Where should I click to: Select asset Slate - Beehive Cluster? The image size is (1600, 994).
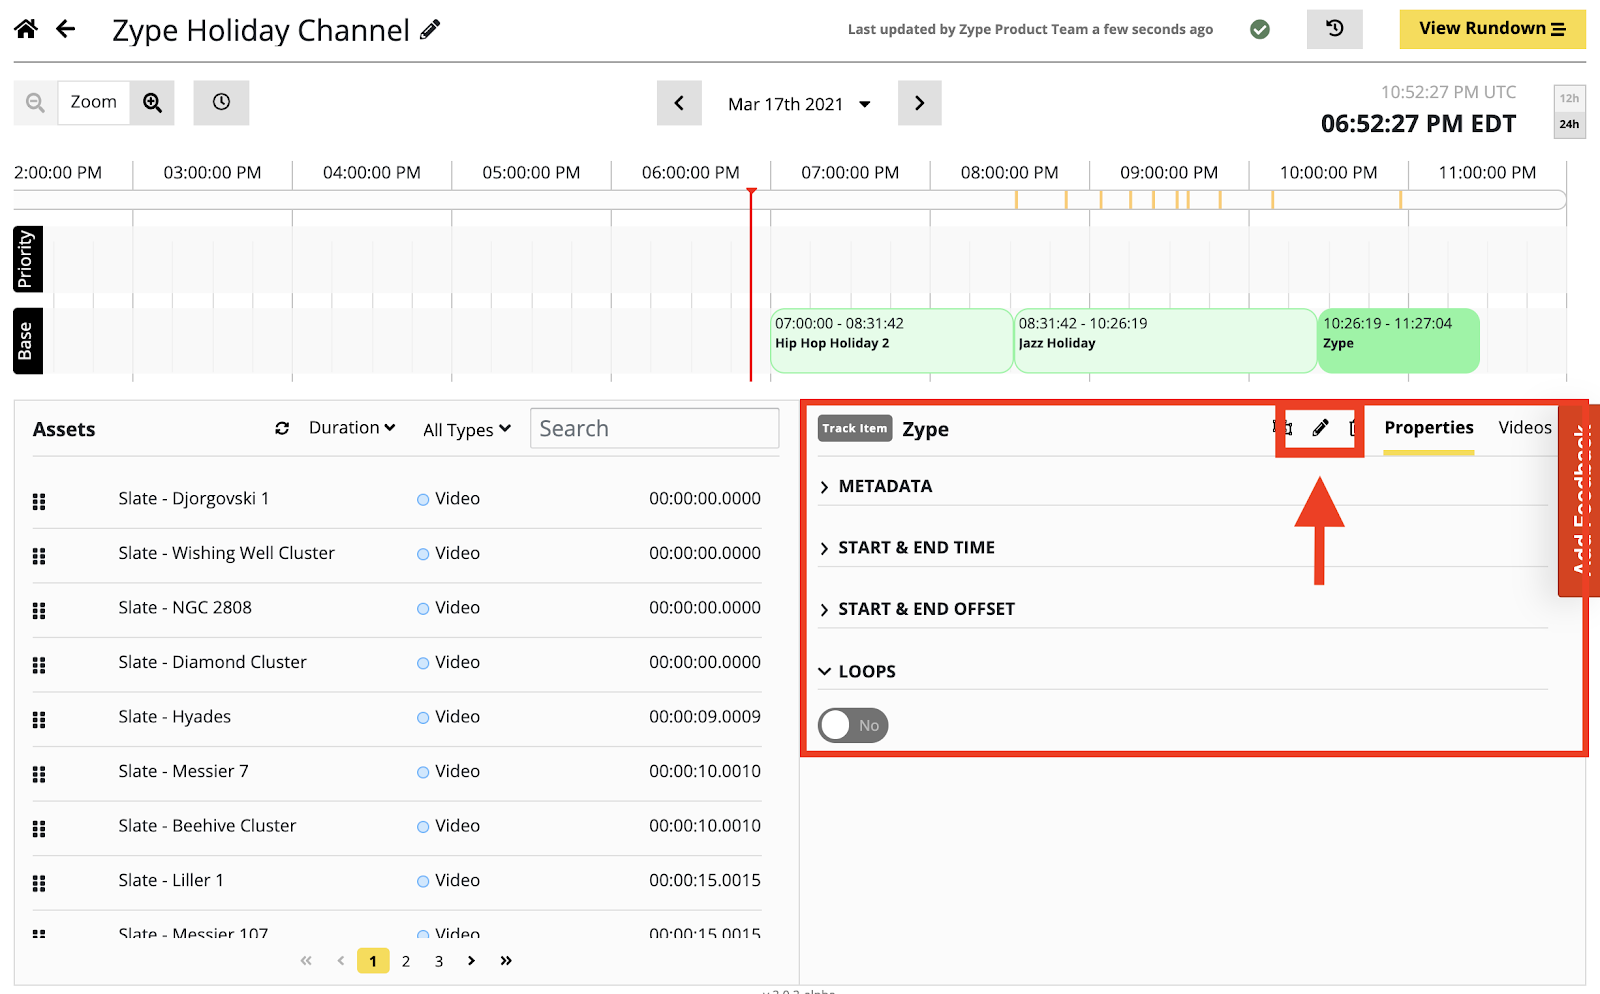pos(207,826)
